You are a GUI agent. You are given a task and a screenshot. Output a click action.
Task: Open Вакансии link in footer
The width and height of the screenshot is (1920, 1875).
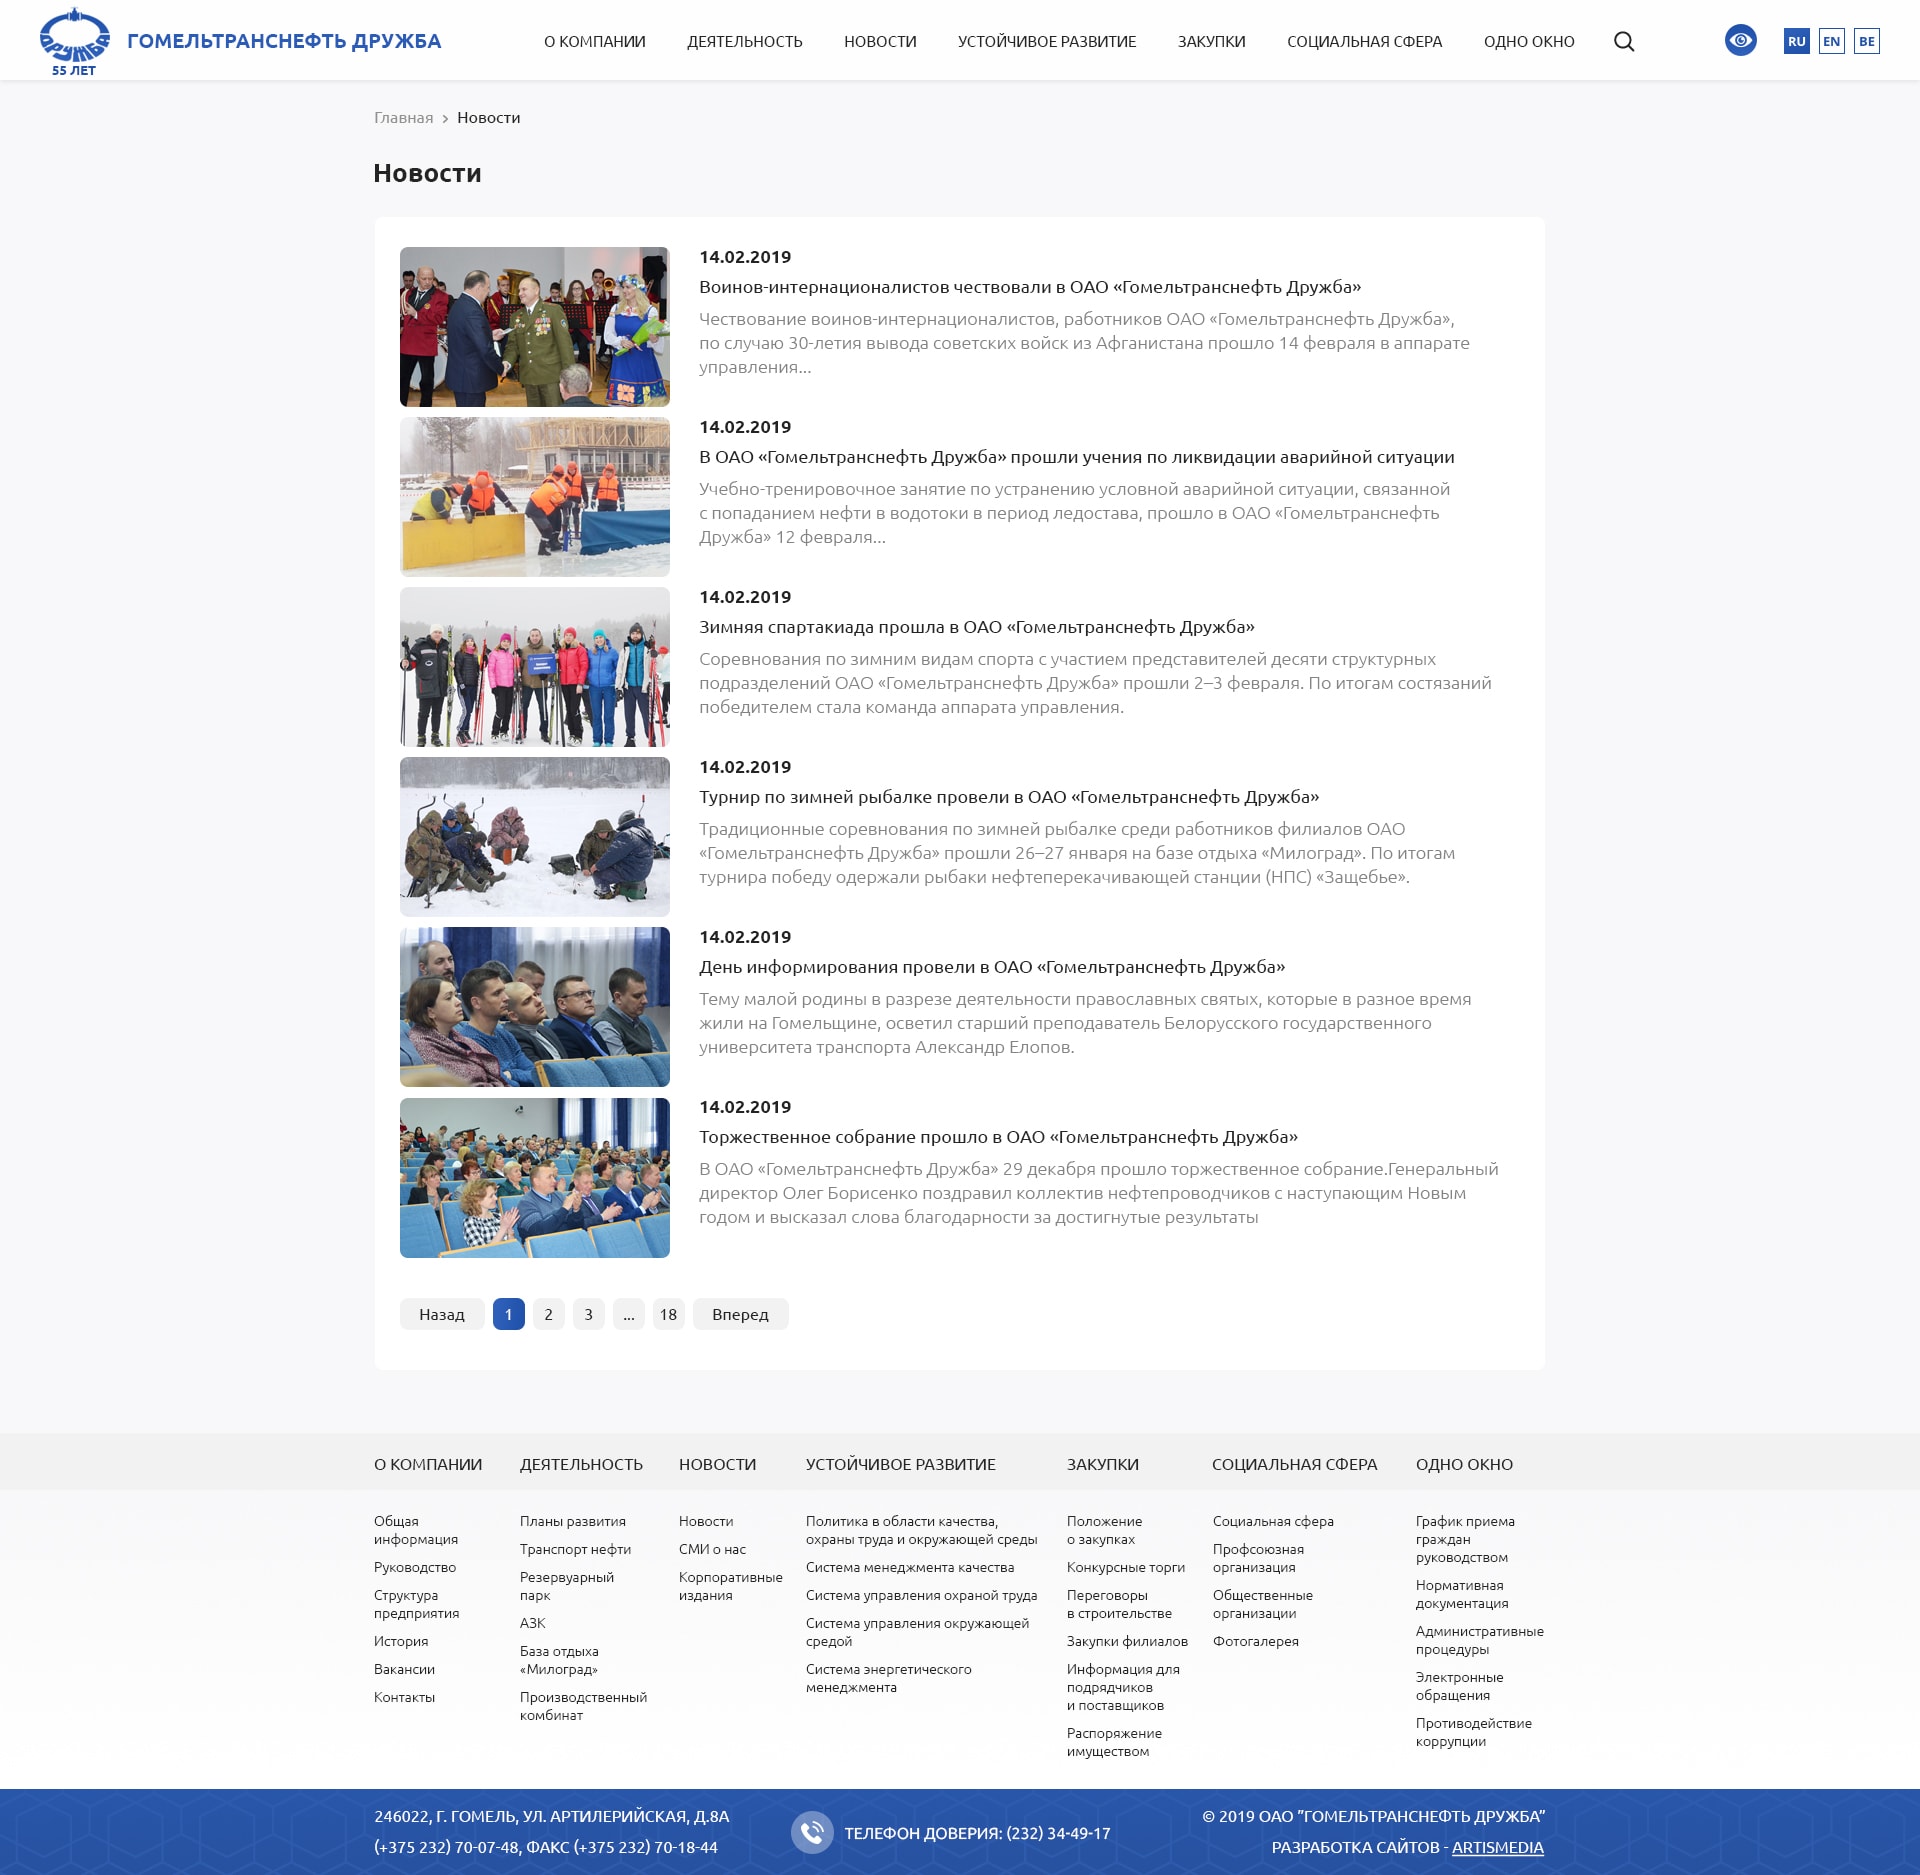tap(404, 1669)
